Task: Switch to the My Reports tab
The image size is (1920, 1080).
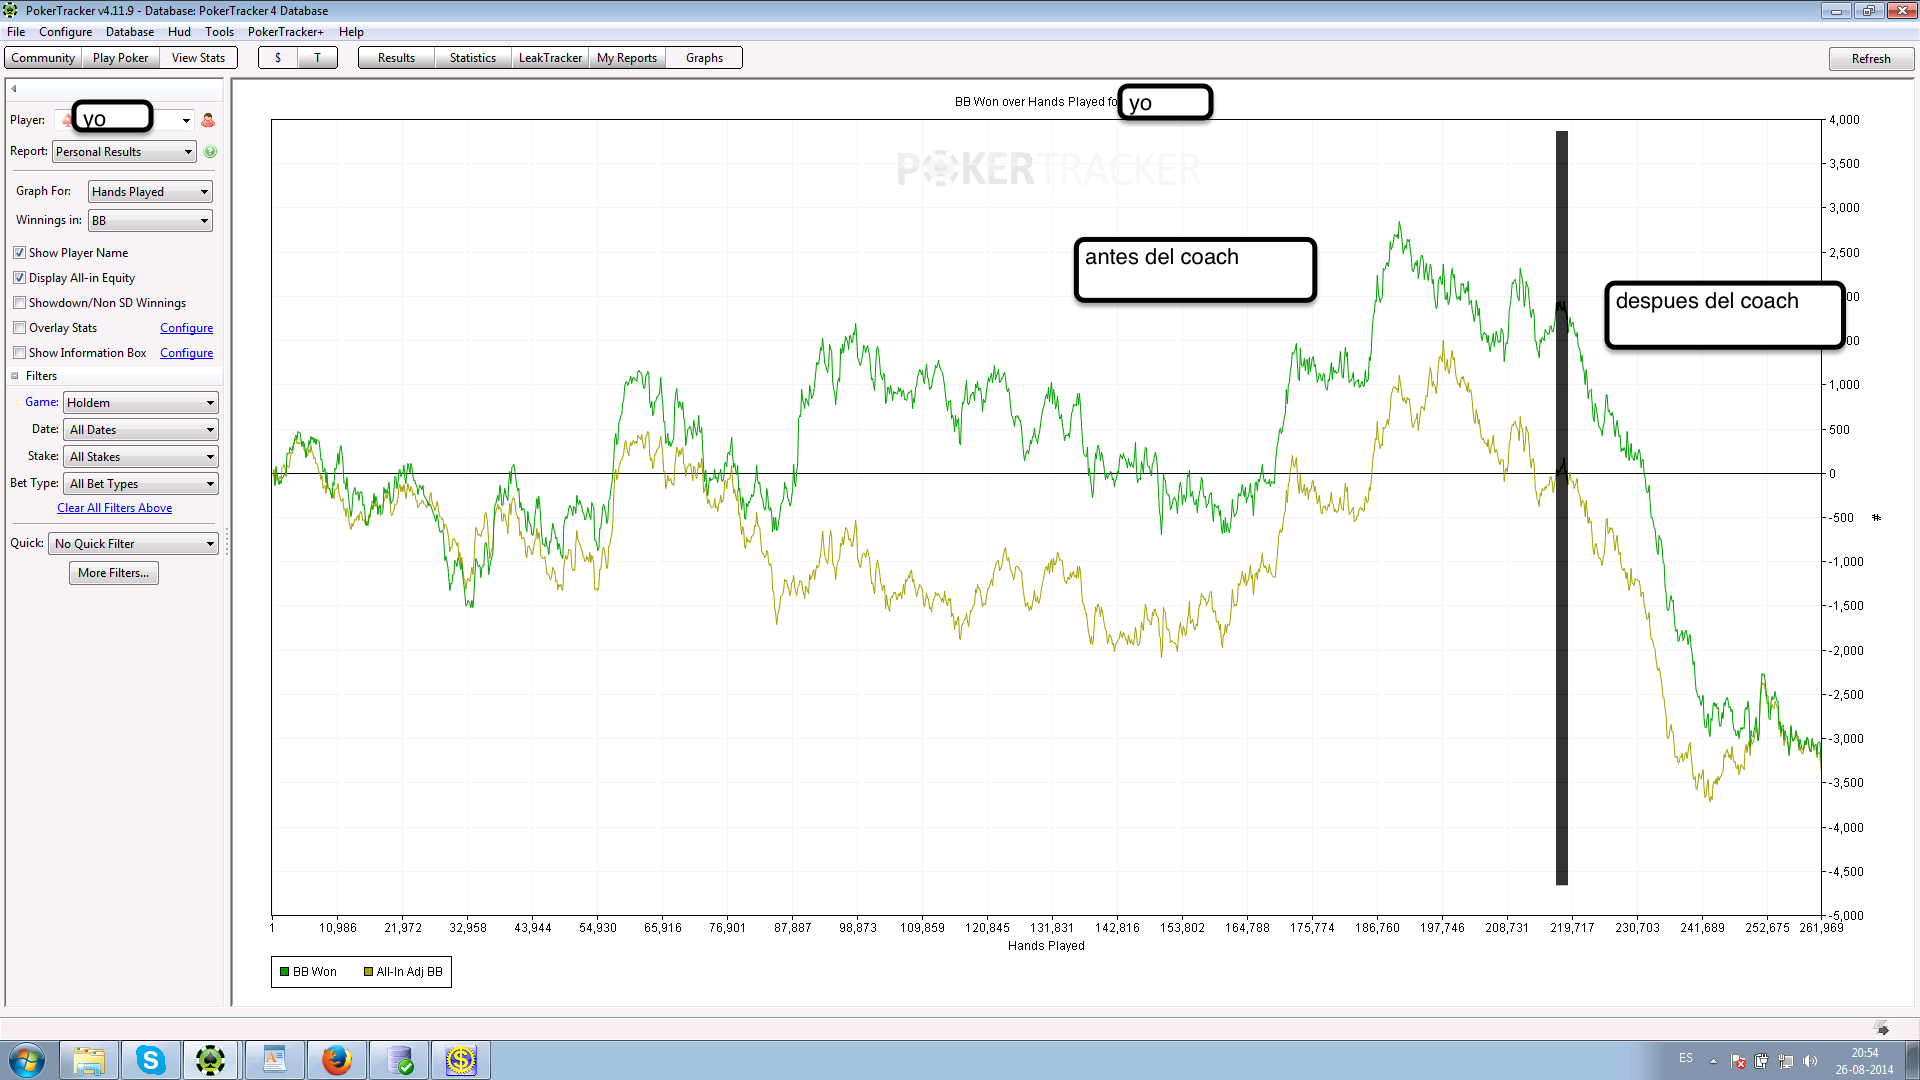Action: pos(627,58)
